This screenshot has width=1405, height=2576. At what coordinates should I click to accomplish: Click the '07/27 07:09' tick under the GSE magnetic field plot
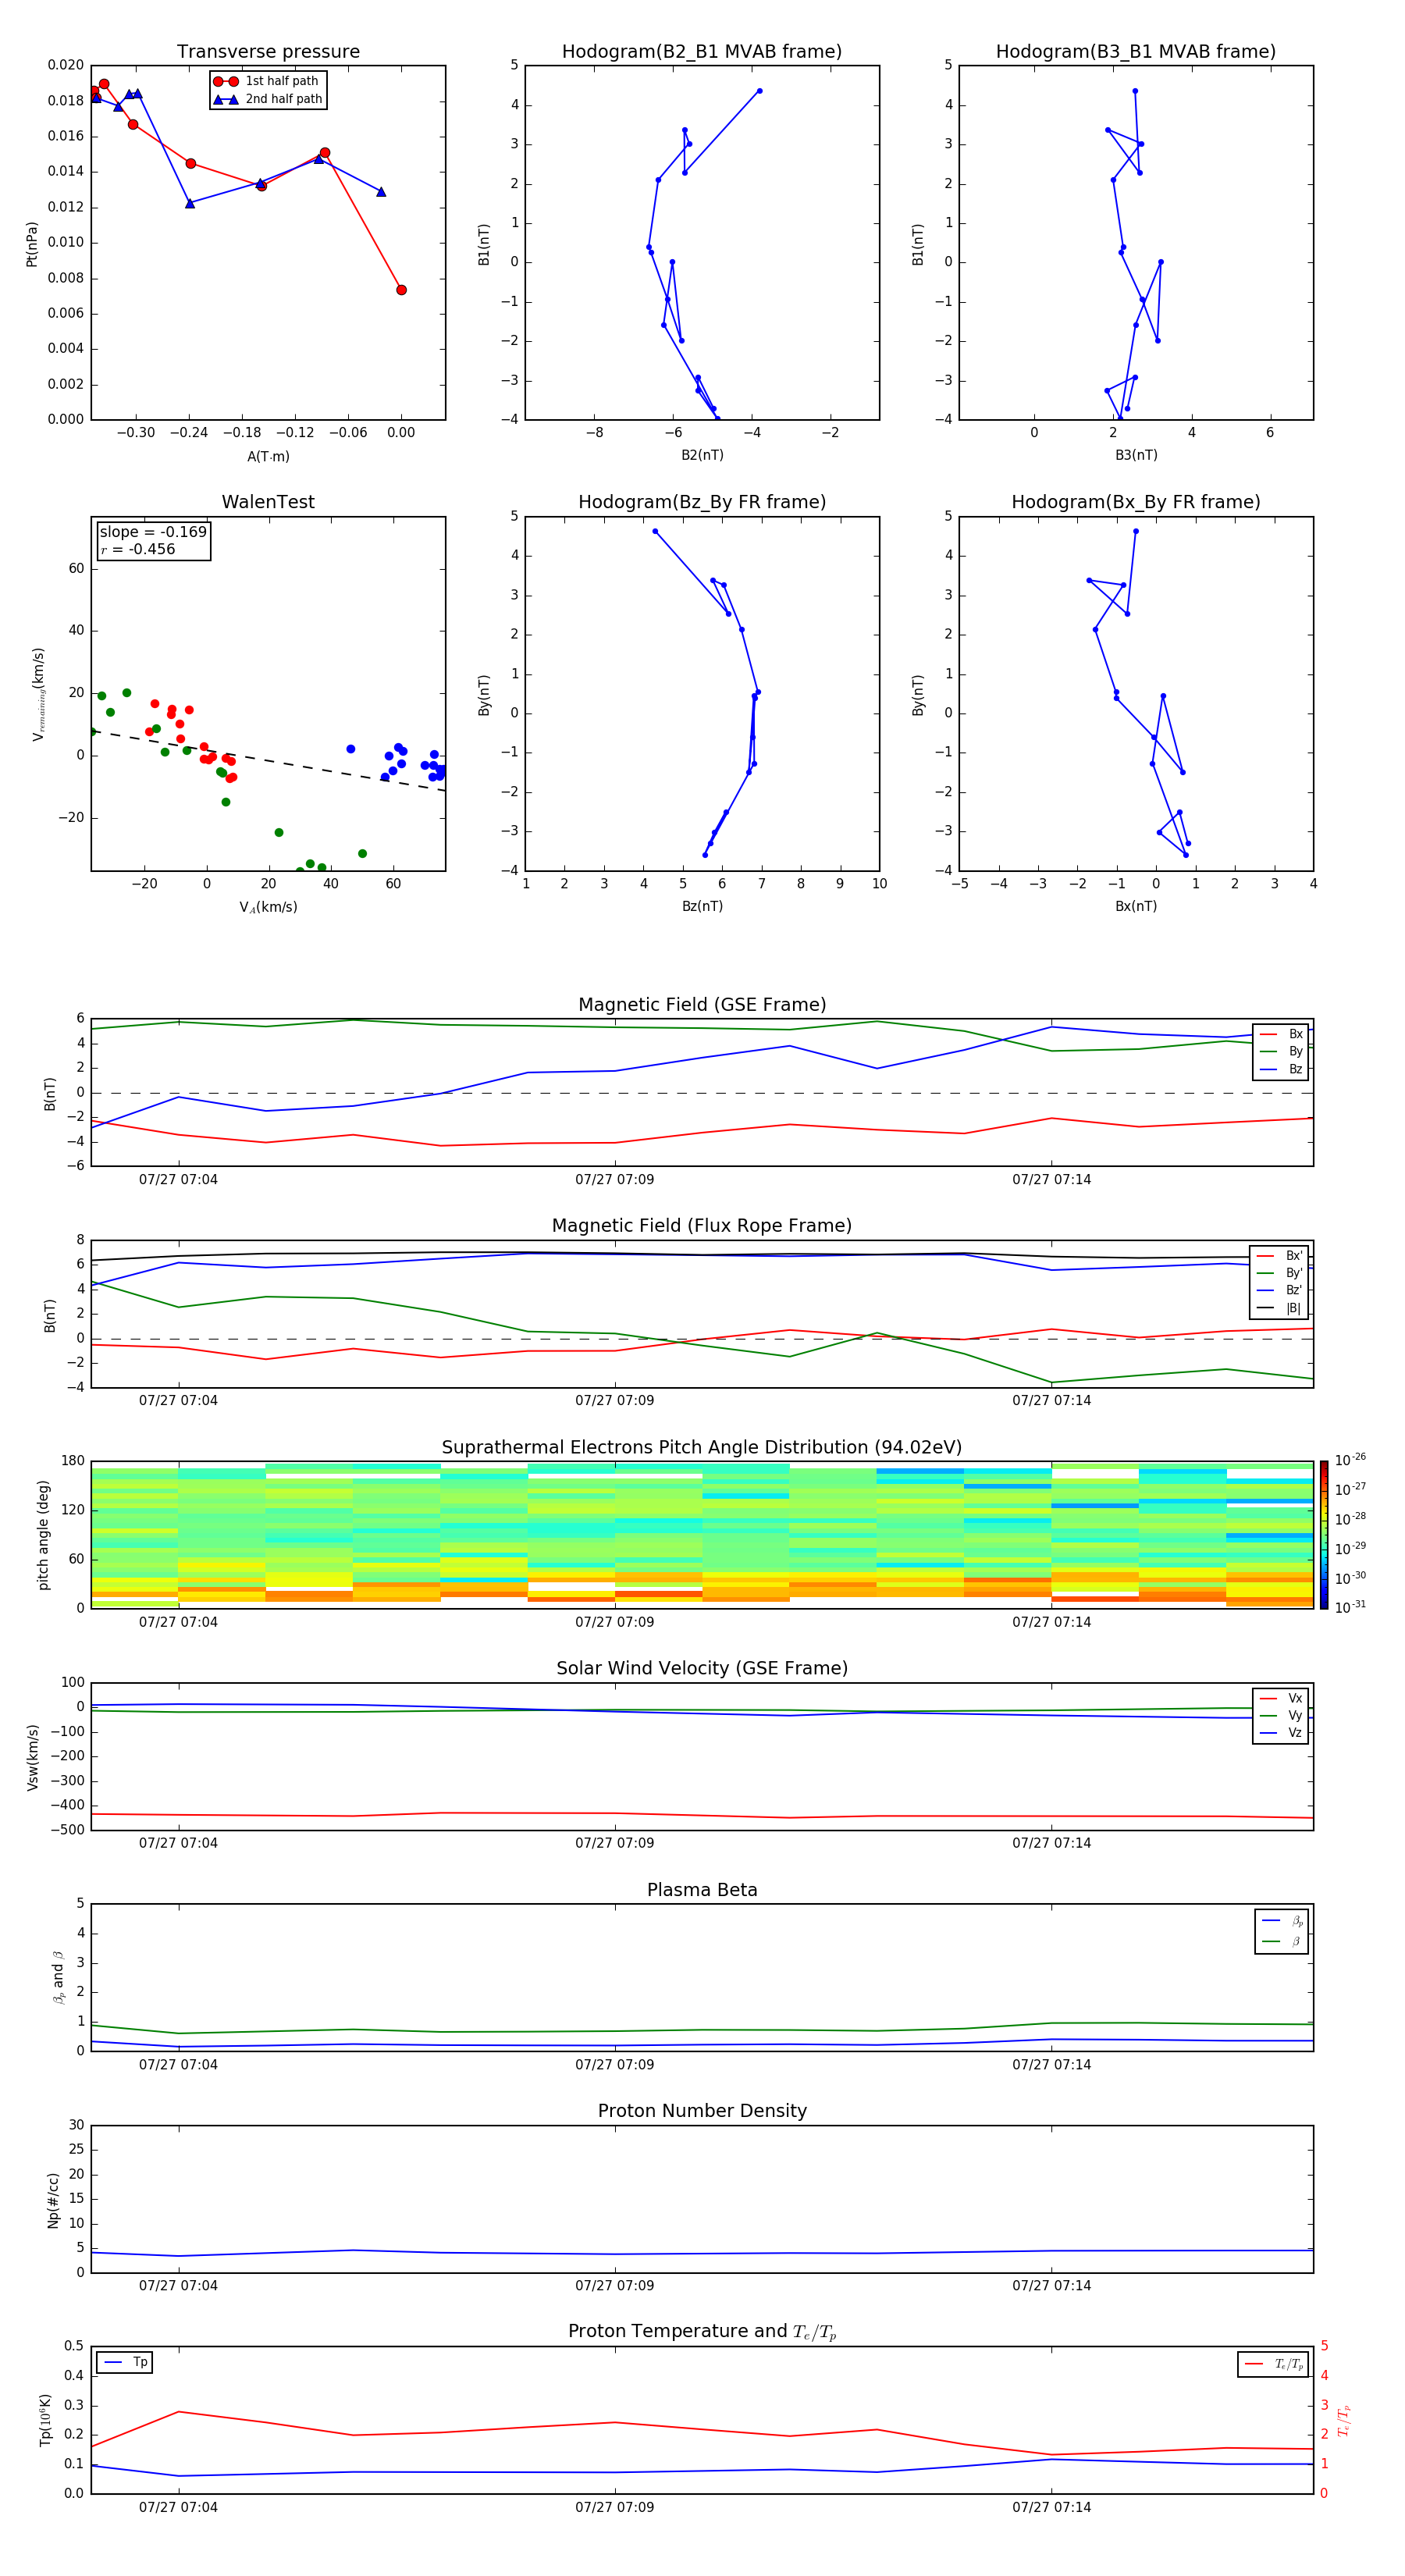coord(615,1180)
